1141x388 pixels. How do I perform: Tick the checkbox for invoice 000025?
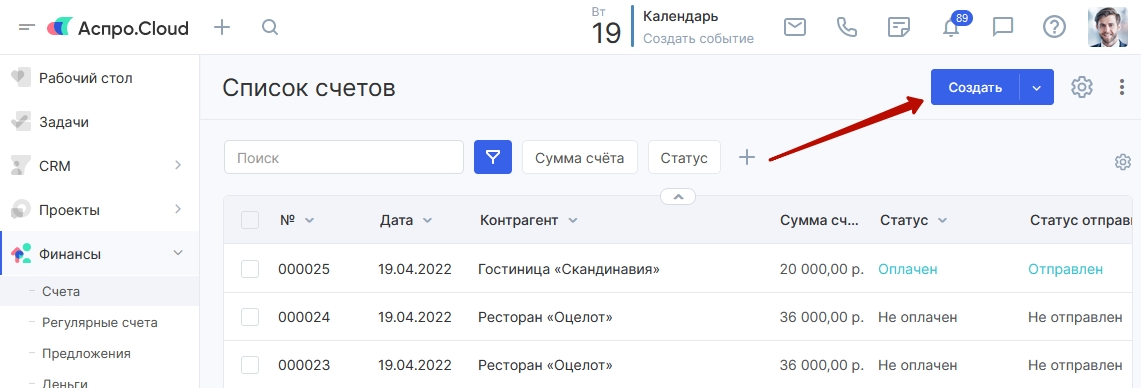(x=250, y=269)
